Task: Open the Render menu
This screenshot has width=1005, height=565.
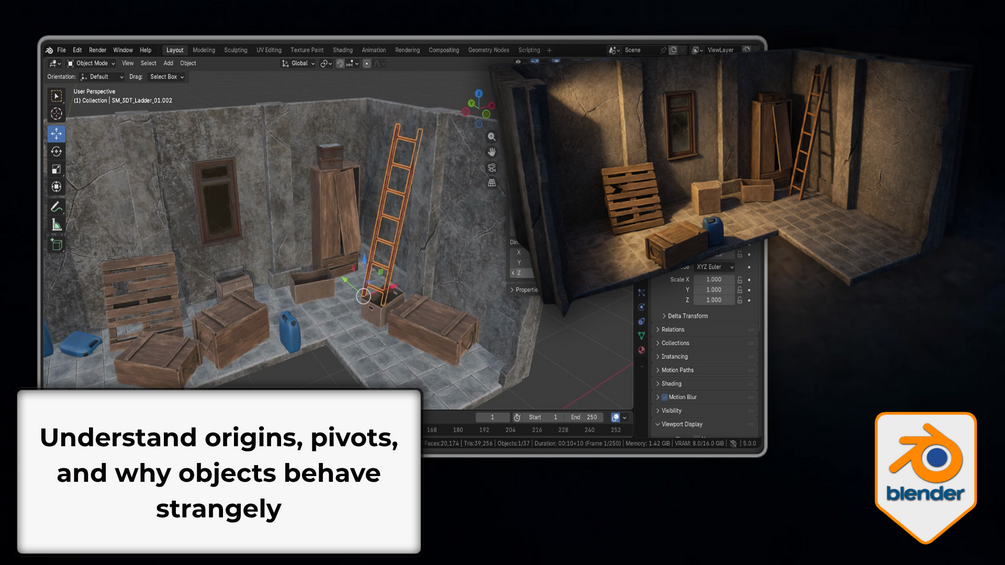Action: 97,50
